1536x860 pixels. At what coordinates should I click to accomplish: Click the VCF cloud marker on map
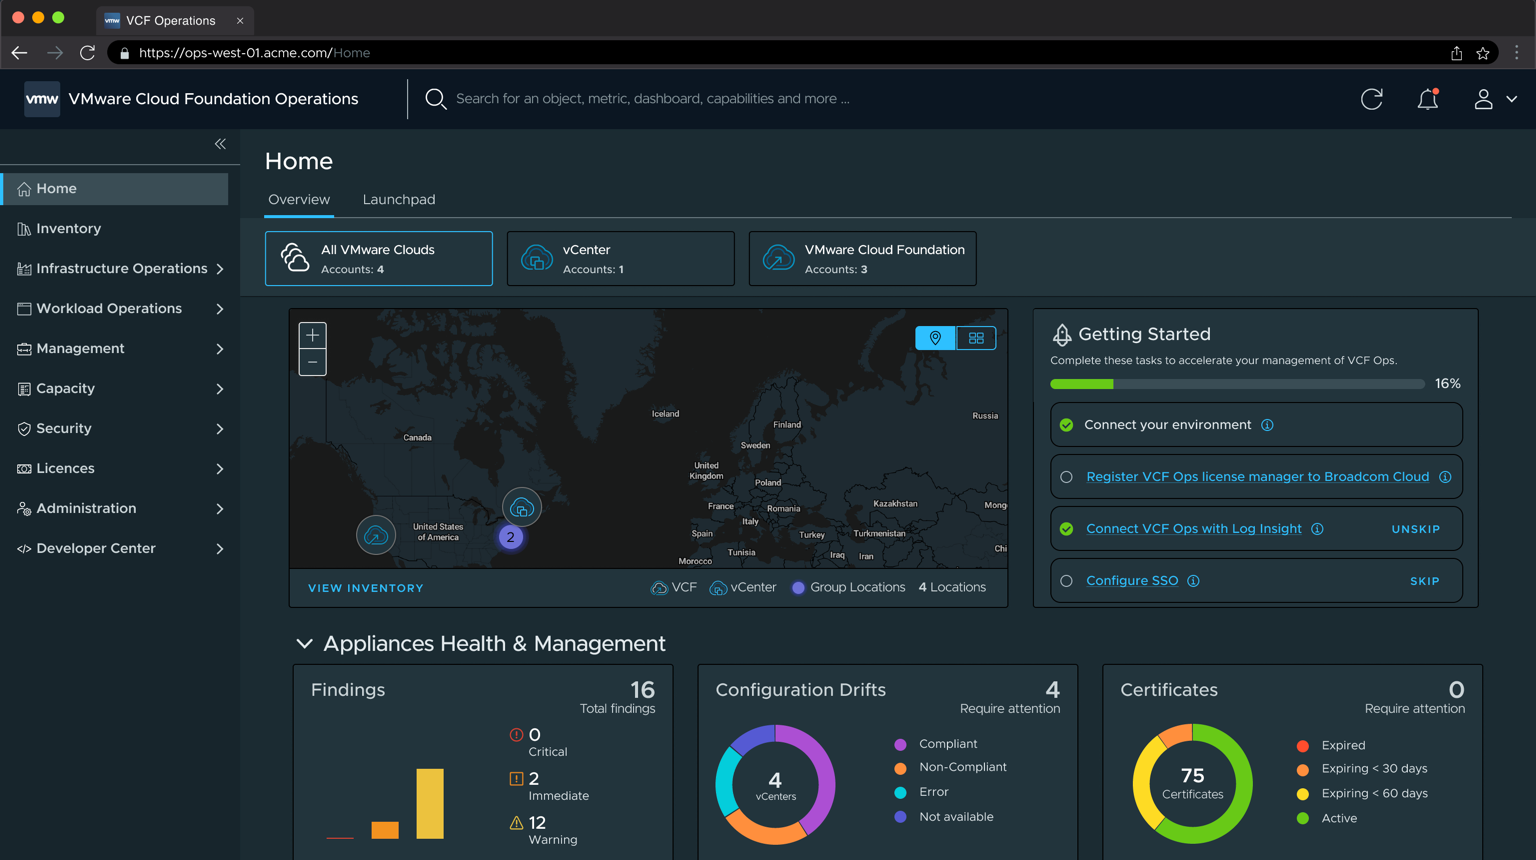tap(376, 535)
